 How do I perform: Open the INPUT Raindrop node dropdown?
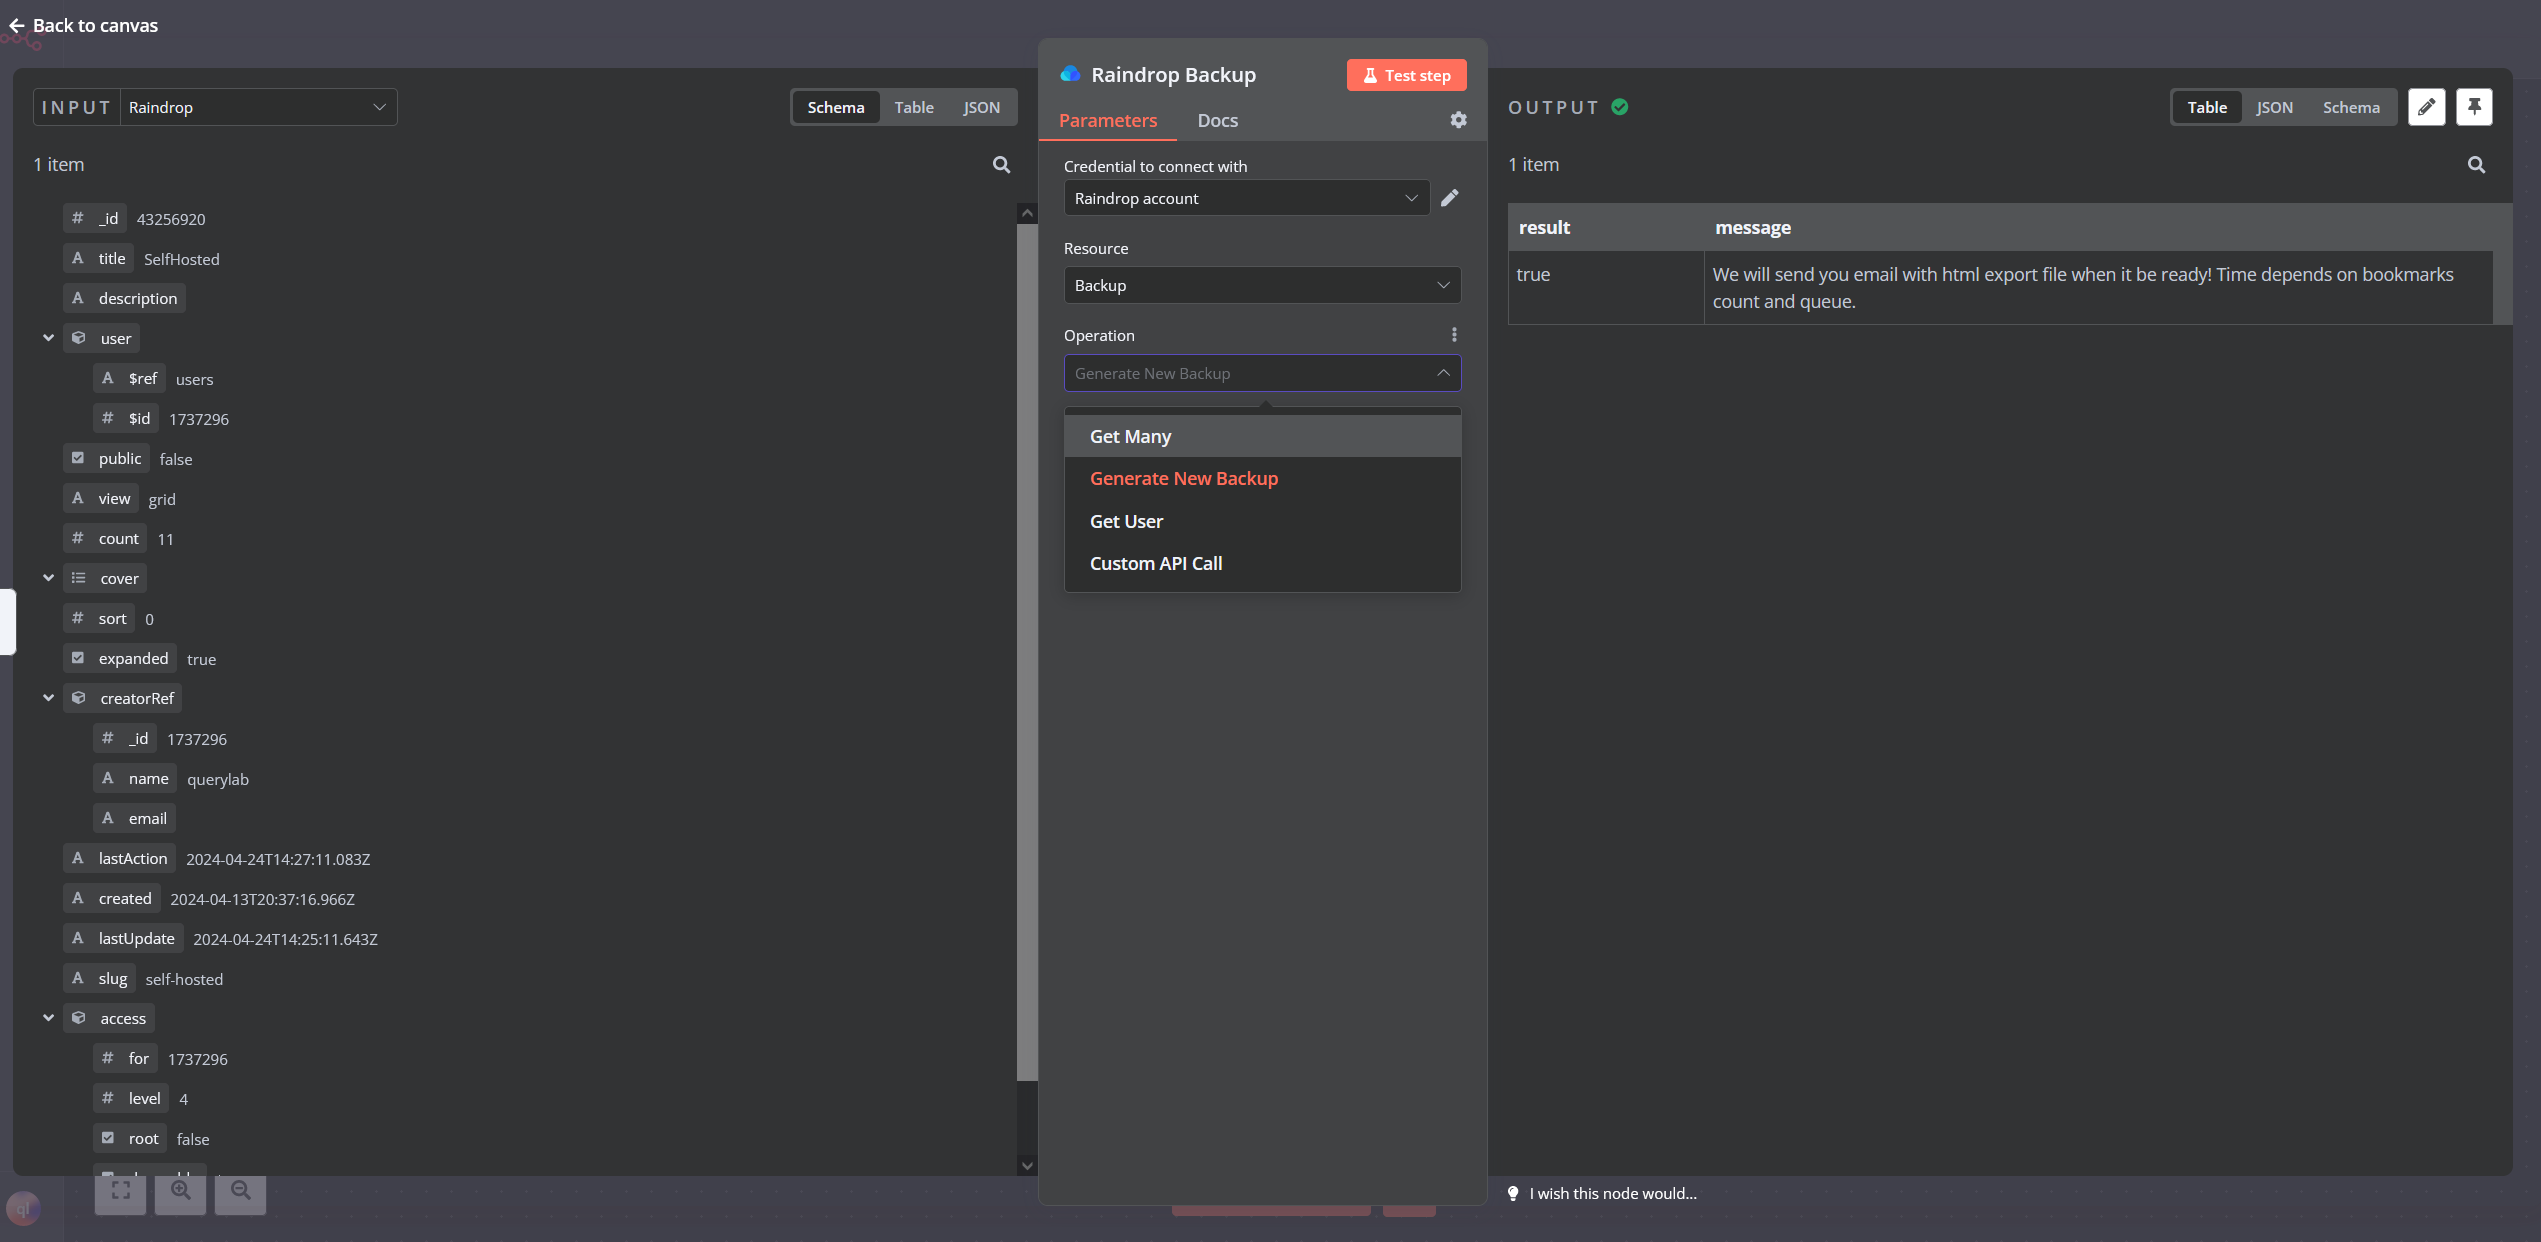(258, 107)
